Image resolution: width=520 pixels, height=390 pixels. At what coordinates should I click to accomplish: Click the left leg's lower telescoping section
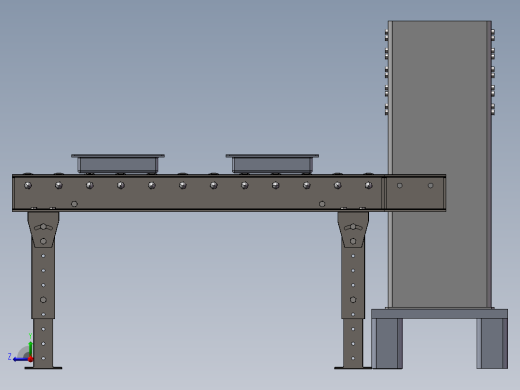coord(43,343)
